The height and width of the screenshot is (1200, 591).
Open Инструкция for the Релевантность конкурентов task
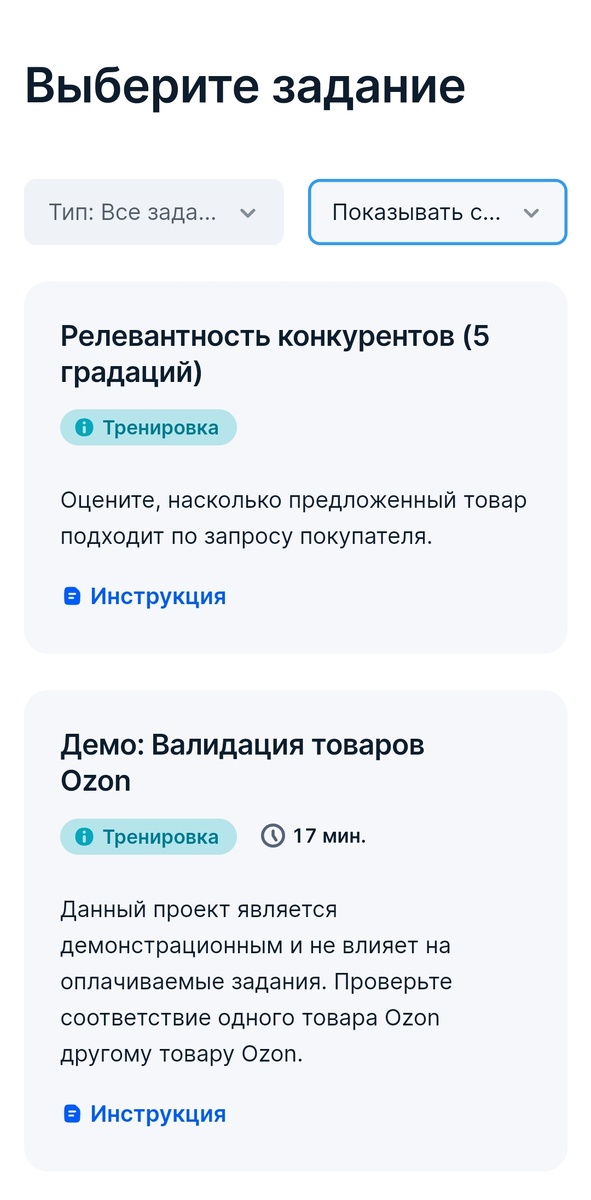157,595
